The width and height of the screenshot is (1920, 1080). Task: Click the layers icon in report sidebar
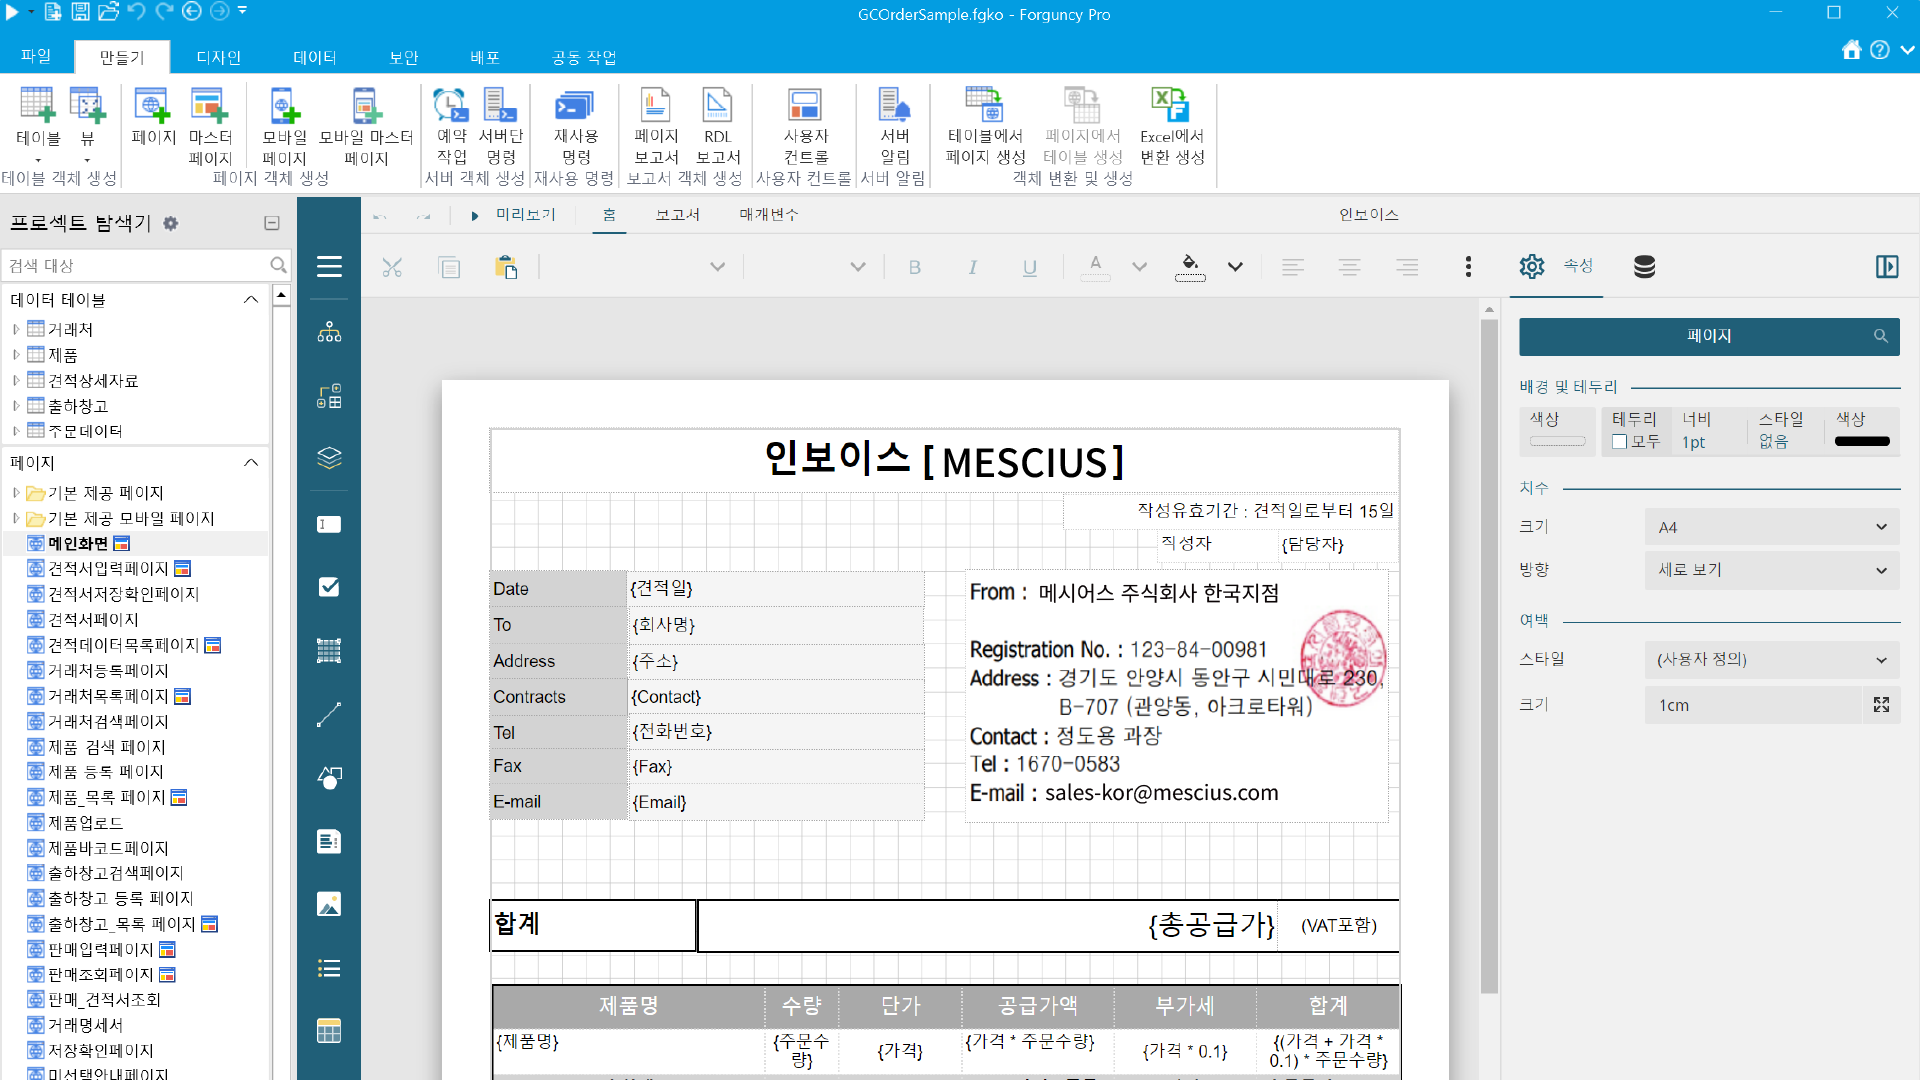point(329,458)
